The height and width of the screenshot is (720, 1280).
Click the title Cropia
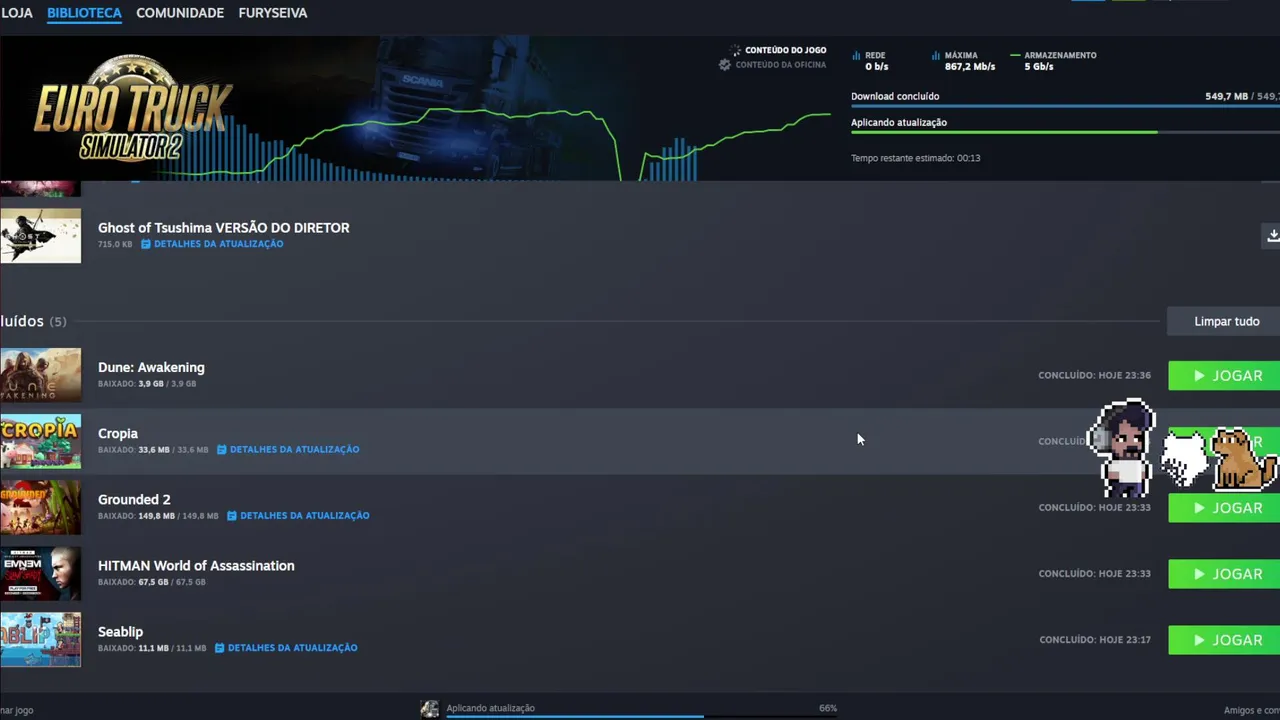point(118,434)
